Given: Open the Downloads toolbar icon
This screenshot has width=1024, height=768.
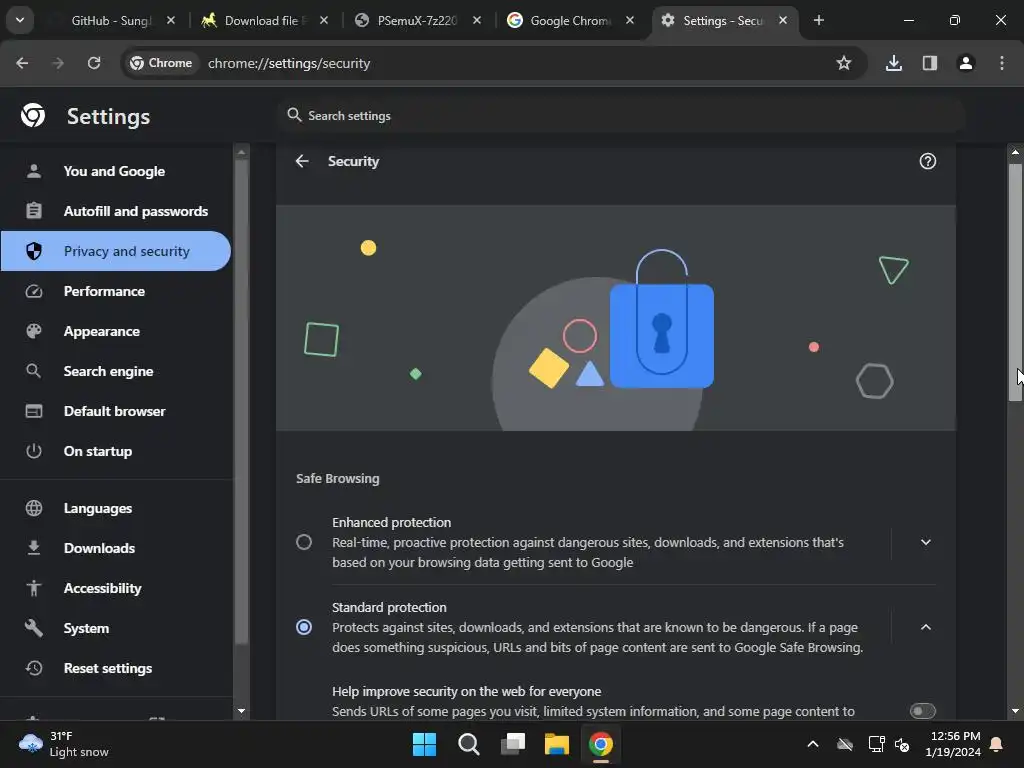Looking at the screenshot, I should (x=894, y=63).
